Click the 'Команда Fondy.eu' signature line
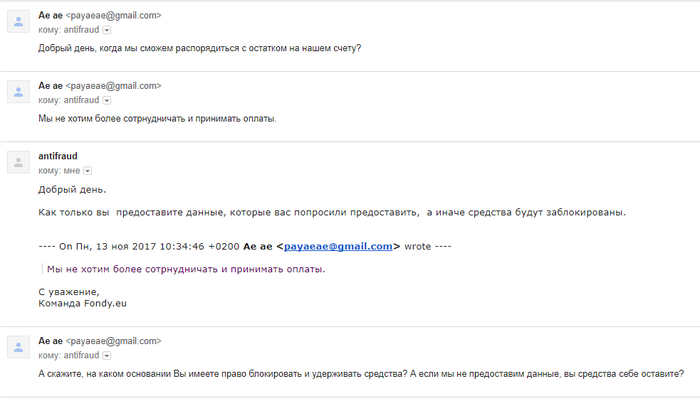 (83, 304)
